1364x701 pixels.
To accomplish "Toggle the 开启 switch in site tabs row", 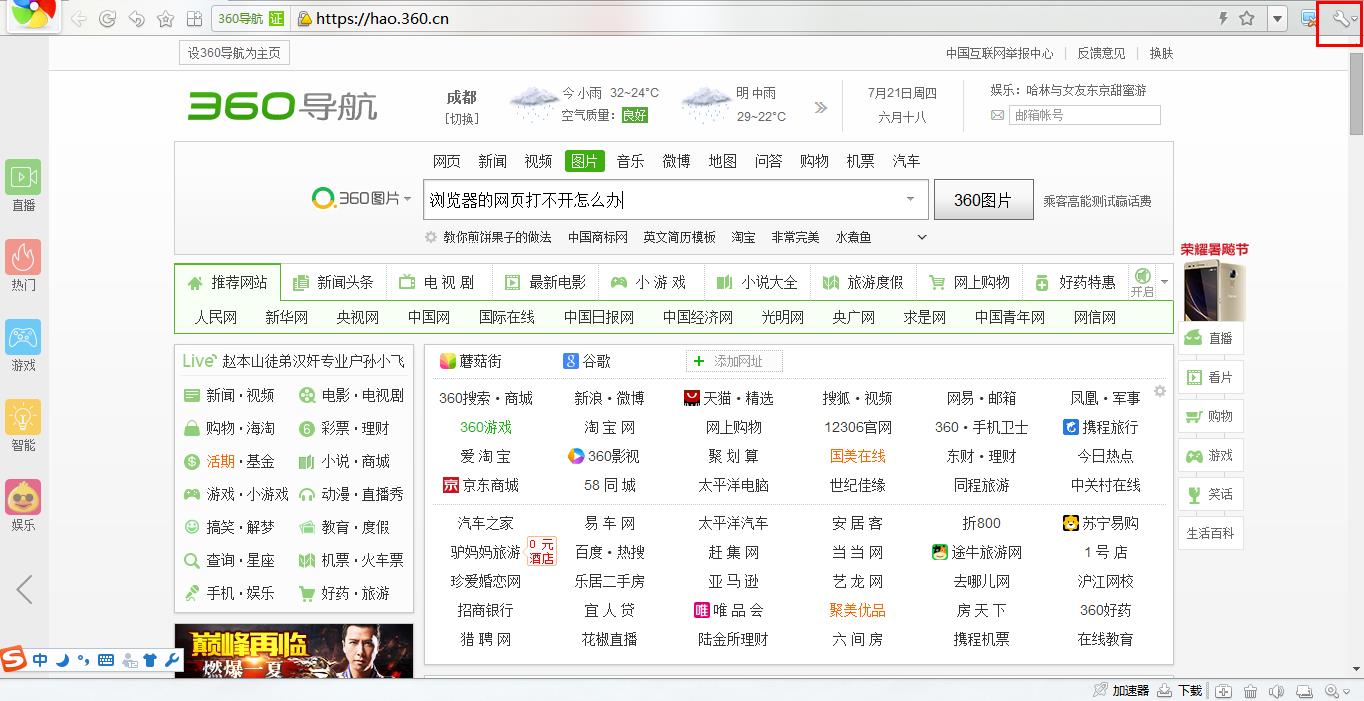I will click(x=1142, y=282).
